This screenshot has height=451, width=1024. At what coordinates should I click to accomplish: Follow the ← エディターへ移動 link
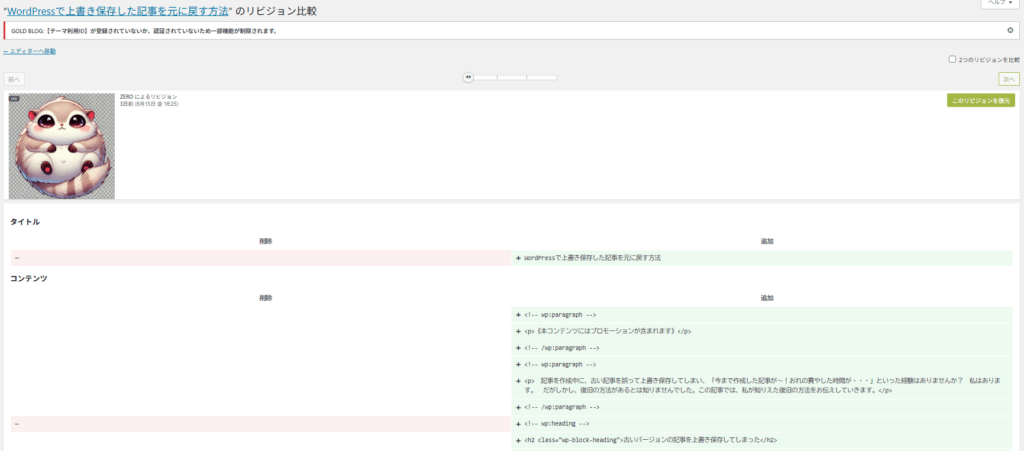tap(30, 51)
